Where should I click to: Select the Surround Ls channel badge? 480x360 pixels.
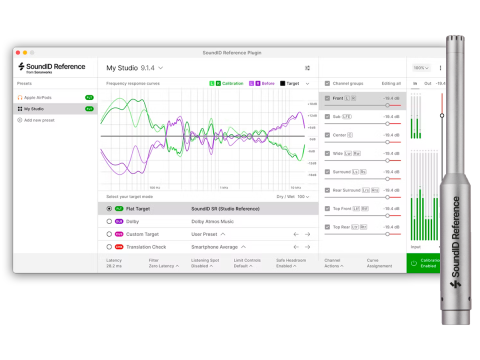(355, 172)
